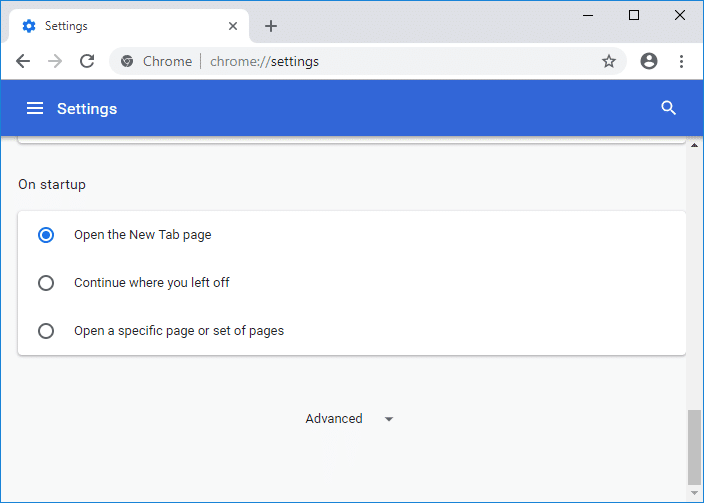This screenshot has width=704, height=503.
Task: Click the search icon in Settings header
Action: tap(669, 108)
